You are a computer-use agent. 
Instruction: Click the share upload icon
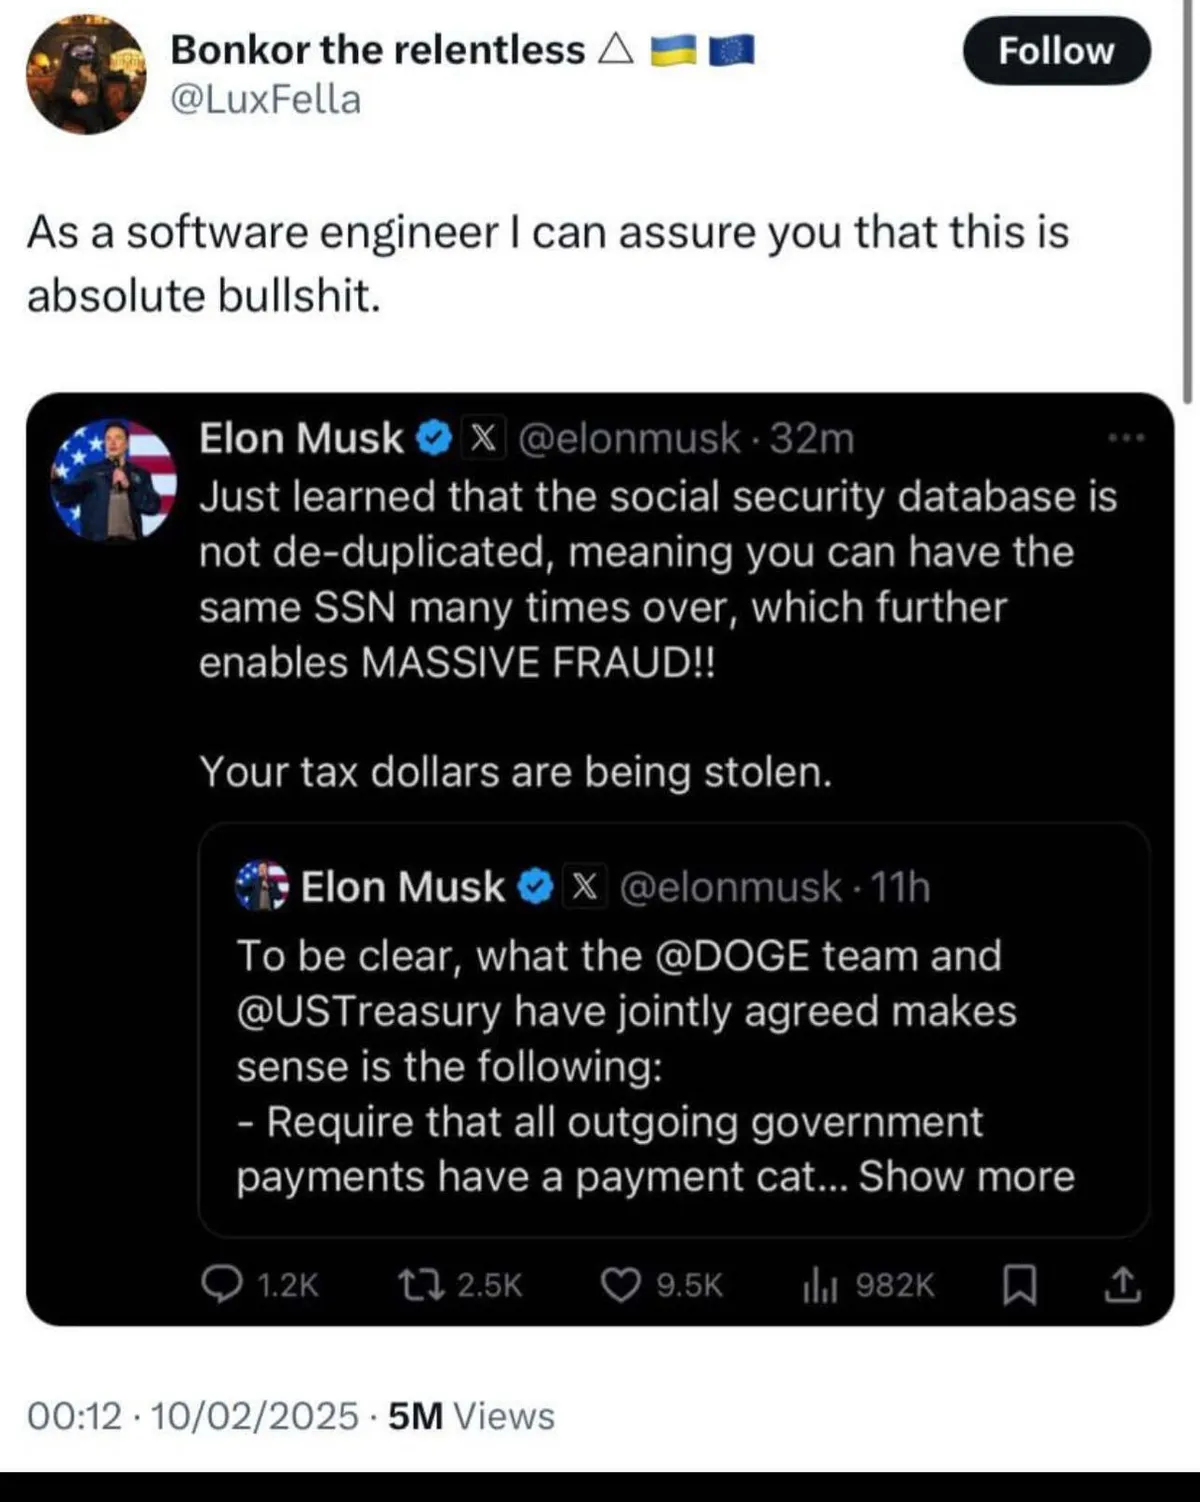pos(1122,1285)
